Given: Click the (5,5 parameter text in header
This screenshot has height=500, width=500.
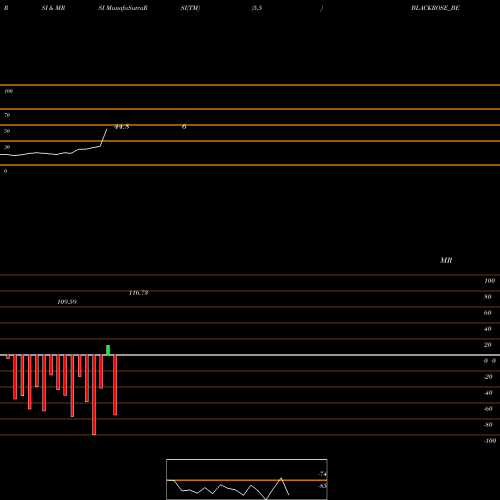Looking at the screenshot, I should click(x=257, y=8).
